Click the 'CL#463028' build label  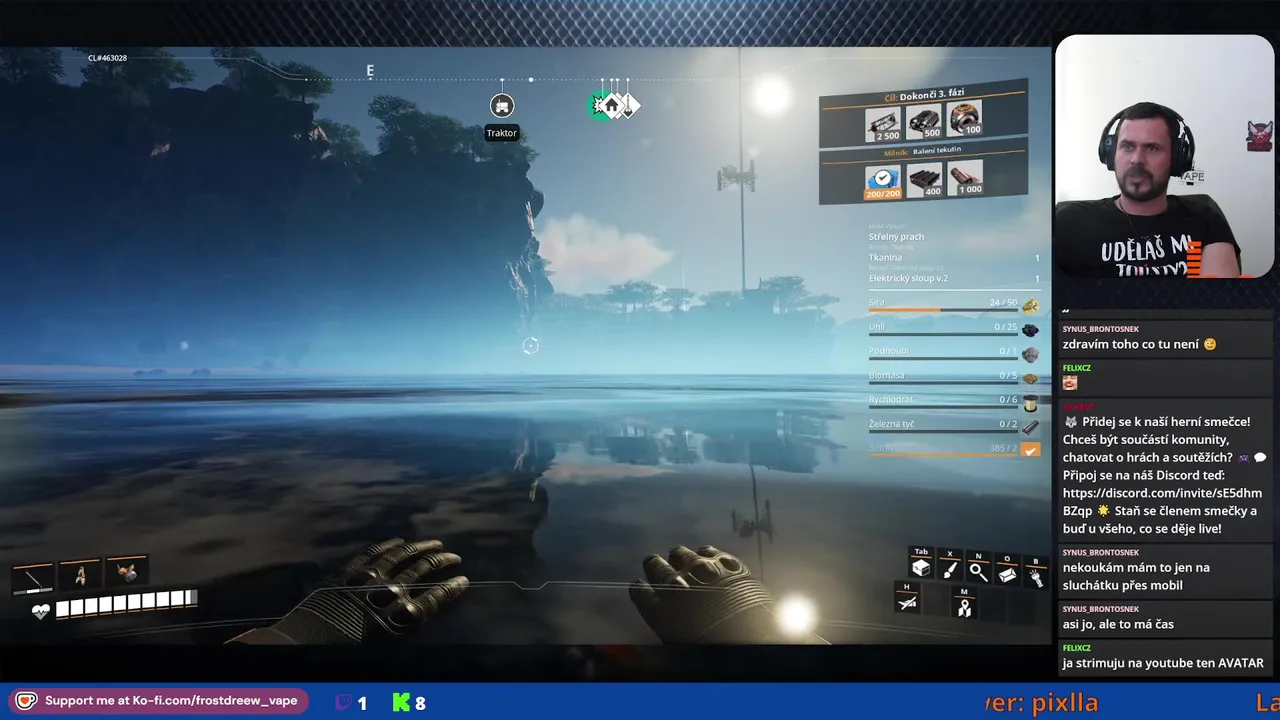pyautogui.click(x=107, y=58)
